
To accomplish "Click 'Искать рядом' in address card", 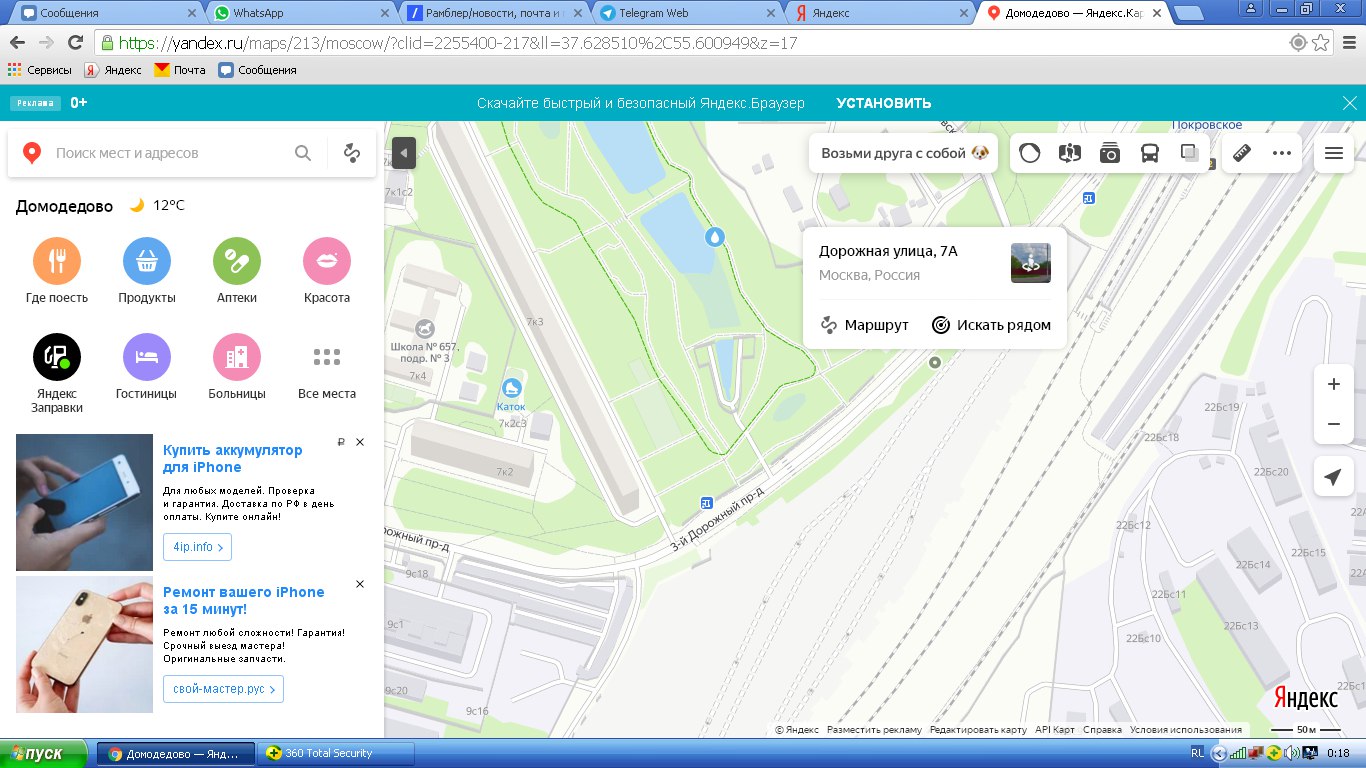I will tap(992, 325).
